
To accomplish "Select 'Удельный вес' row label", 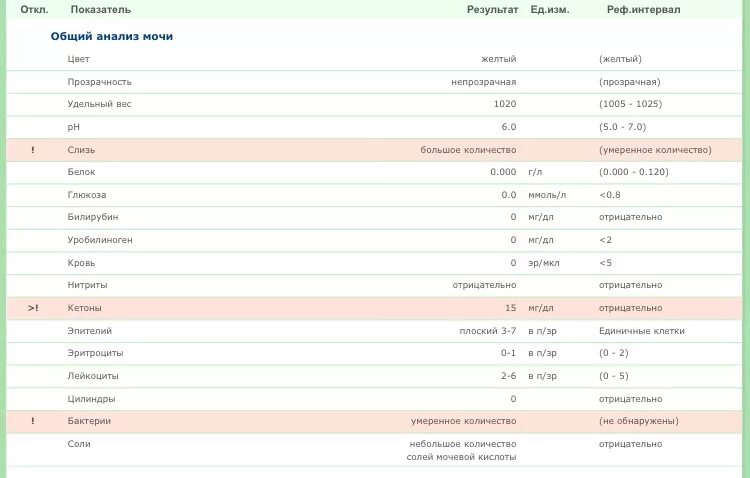I will [x=99, y=104].
